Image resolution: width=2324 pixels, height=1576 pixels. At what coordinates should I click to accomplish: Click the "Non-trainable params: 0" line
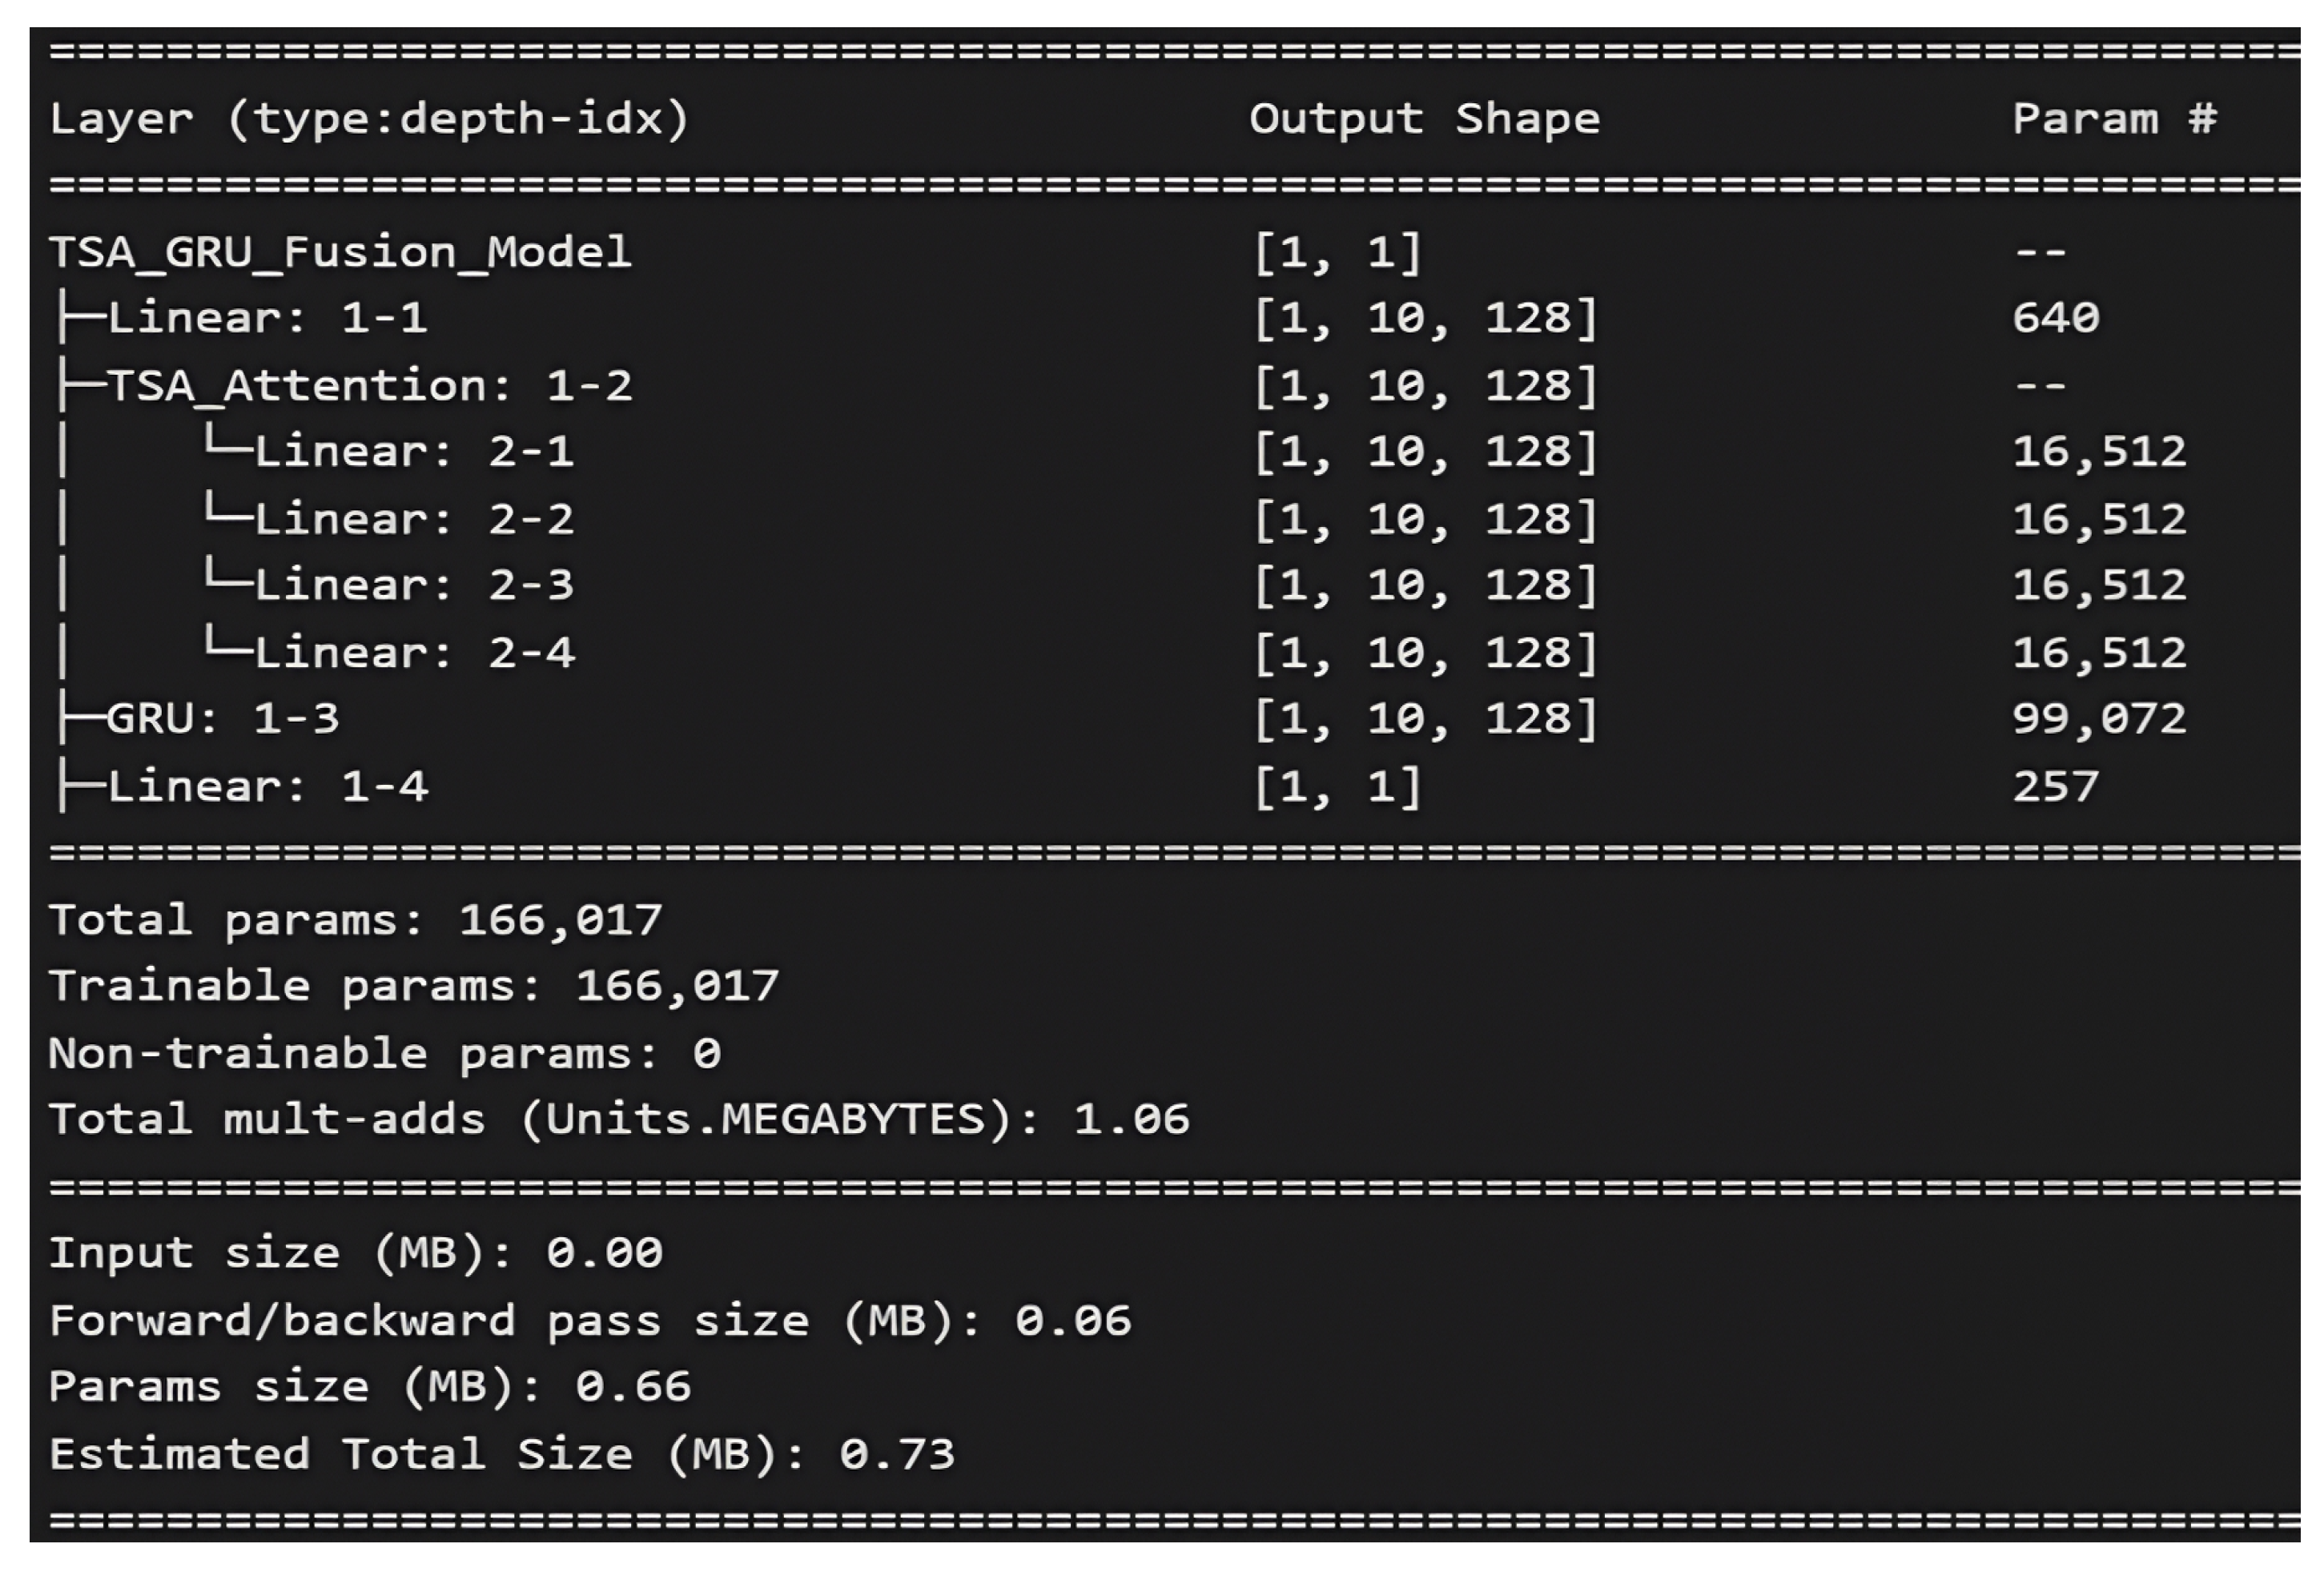tap(384, 1054)
